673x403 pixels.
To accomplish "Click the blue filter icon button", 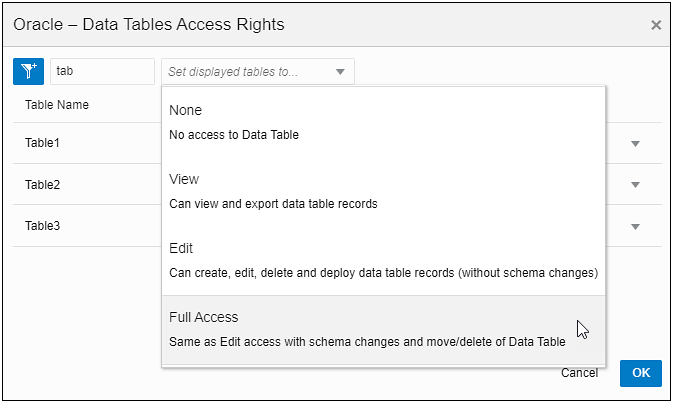I will (x=27, y=72).
